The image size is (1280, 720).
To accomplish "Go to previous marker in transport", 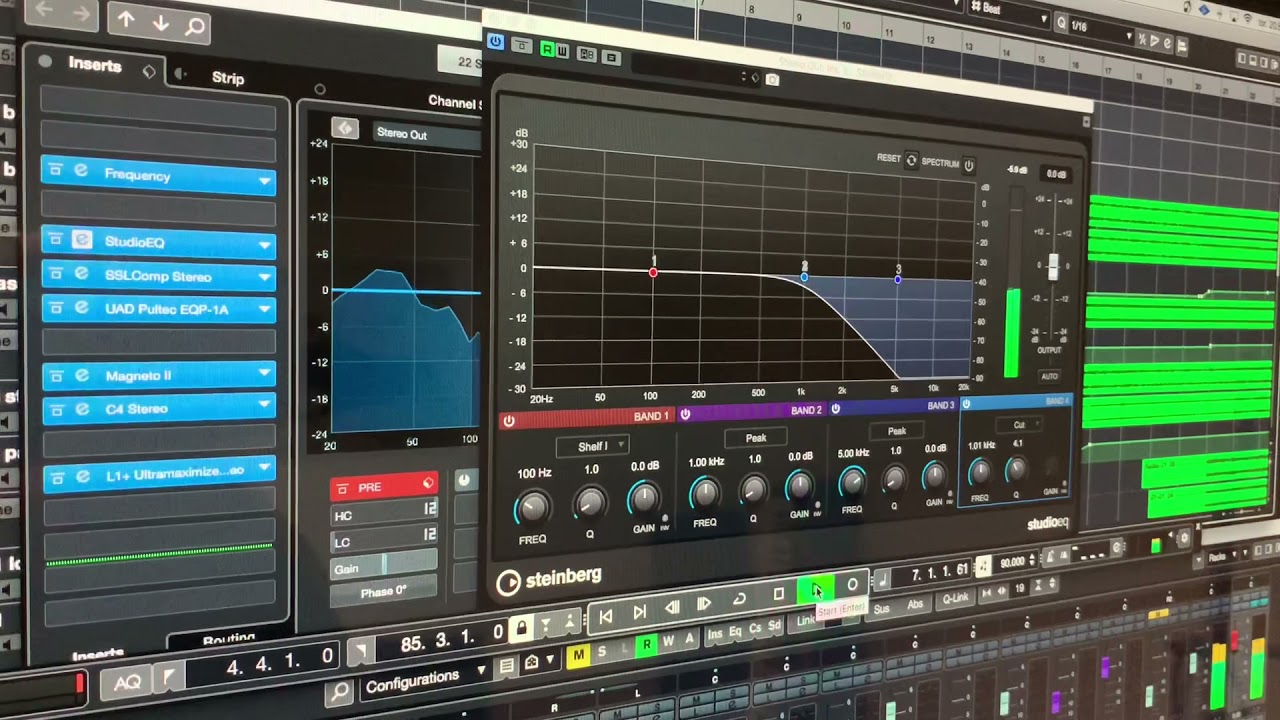I will (x=606, y=617).
